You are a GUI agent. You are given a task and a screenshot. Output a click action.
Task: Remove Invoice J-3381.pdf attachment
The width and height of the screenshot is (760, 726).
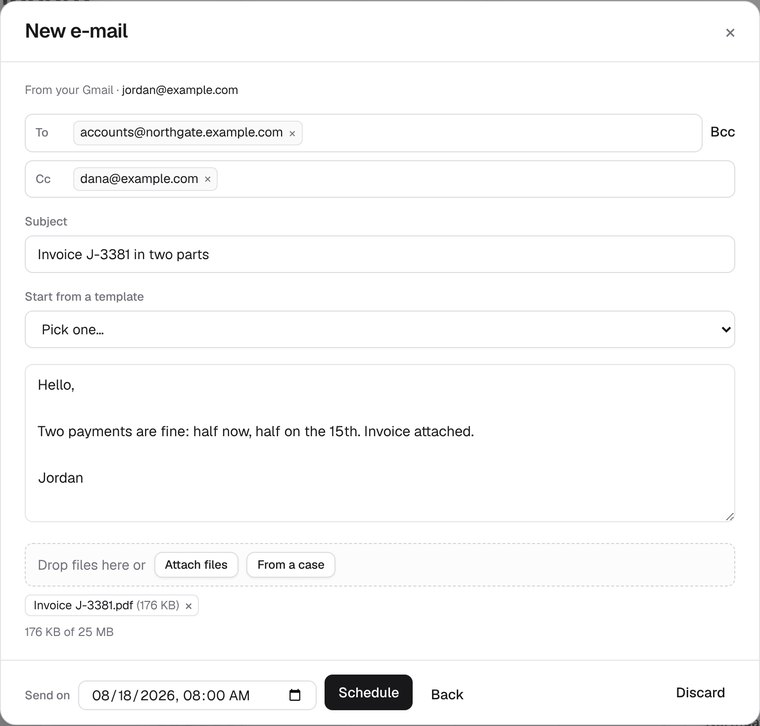click(189, 606)
